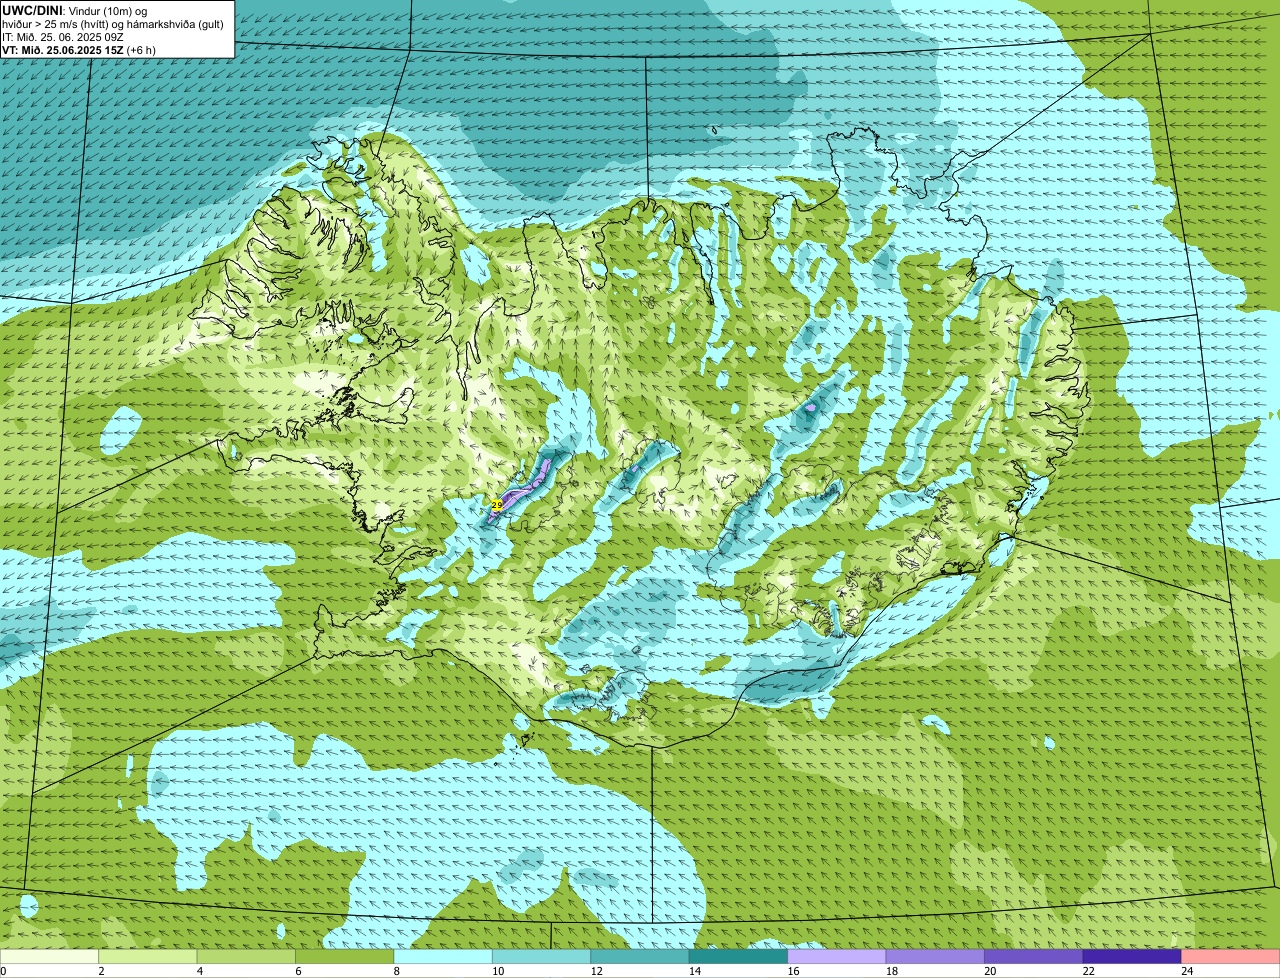Pick the 6–8 olive green legend swatch
Image resolution: width=1280 pixels, height=978 pixels.
point(346,957)
